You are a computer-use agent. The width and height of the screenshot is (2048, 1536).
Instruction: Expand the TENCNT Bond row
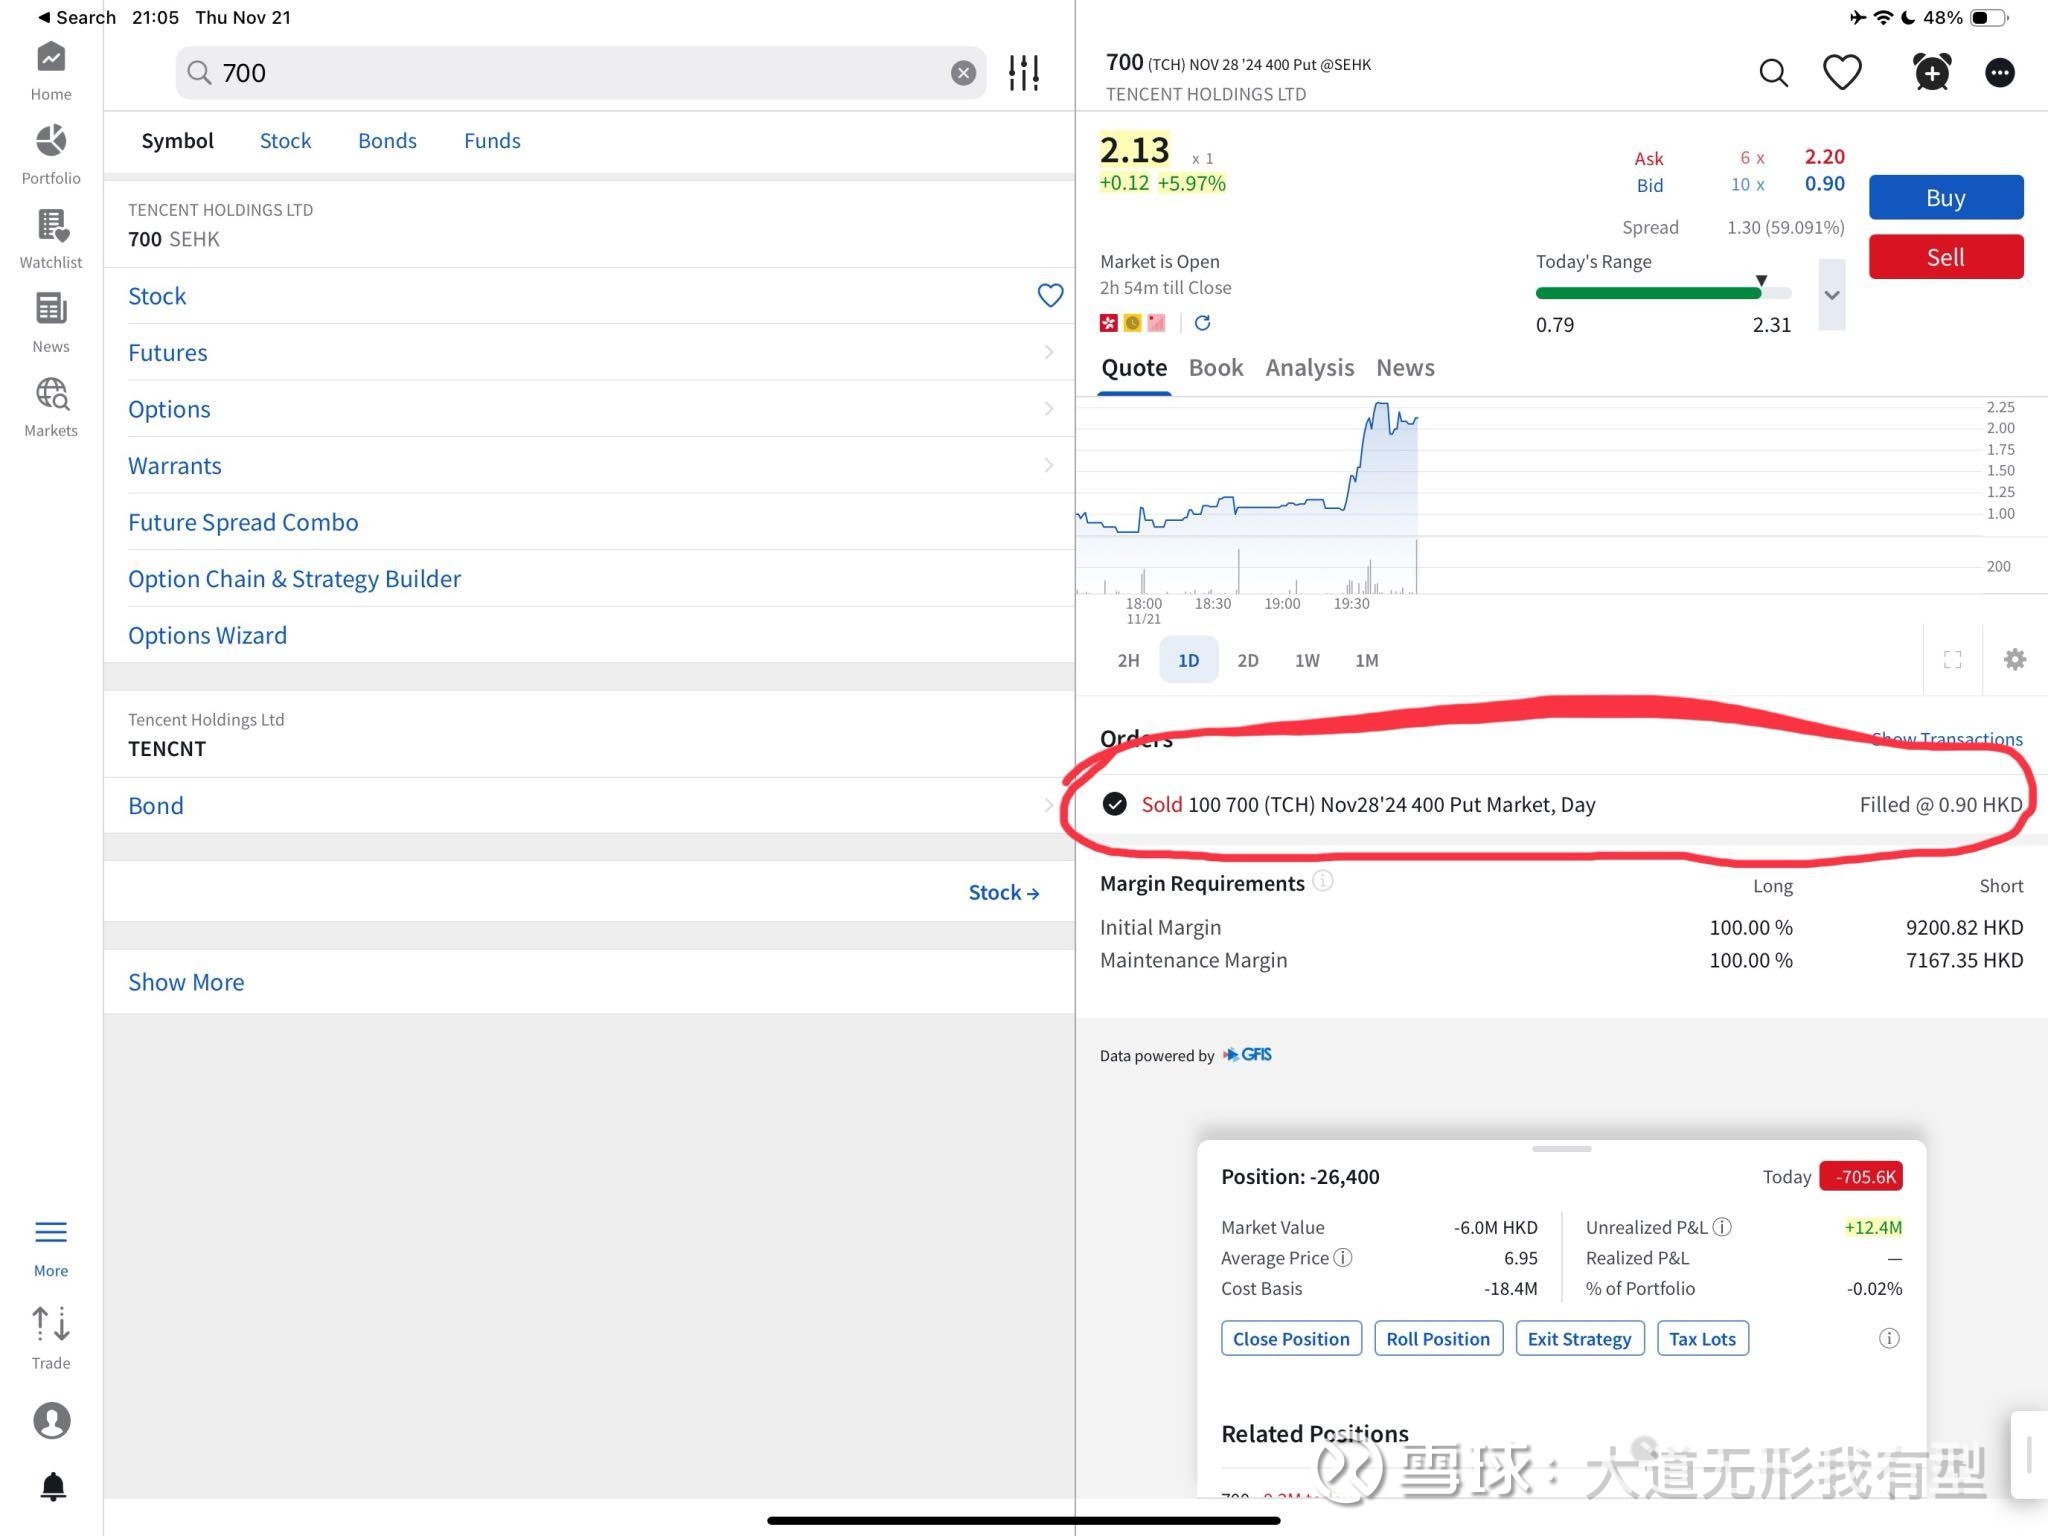(x=588, y=805)
